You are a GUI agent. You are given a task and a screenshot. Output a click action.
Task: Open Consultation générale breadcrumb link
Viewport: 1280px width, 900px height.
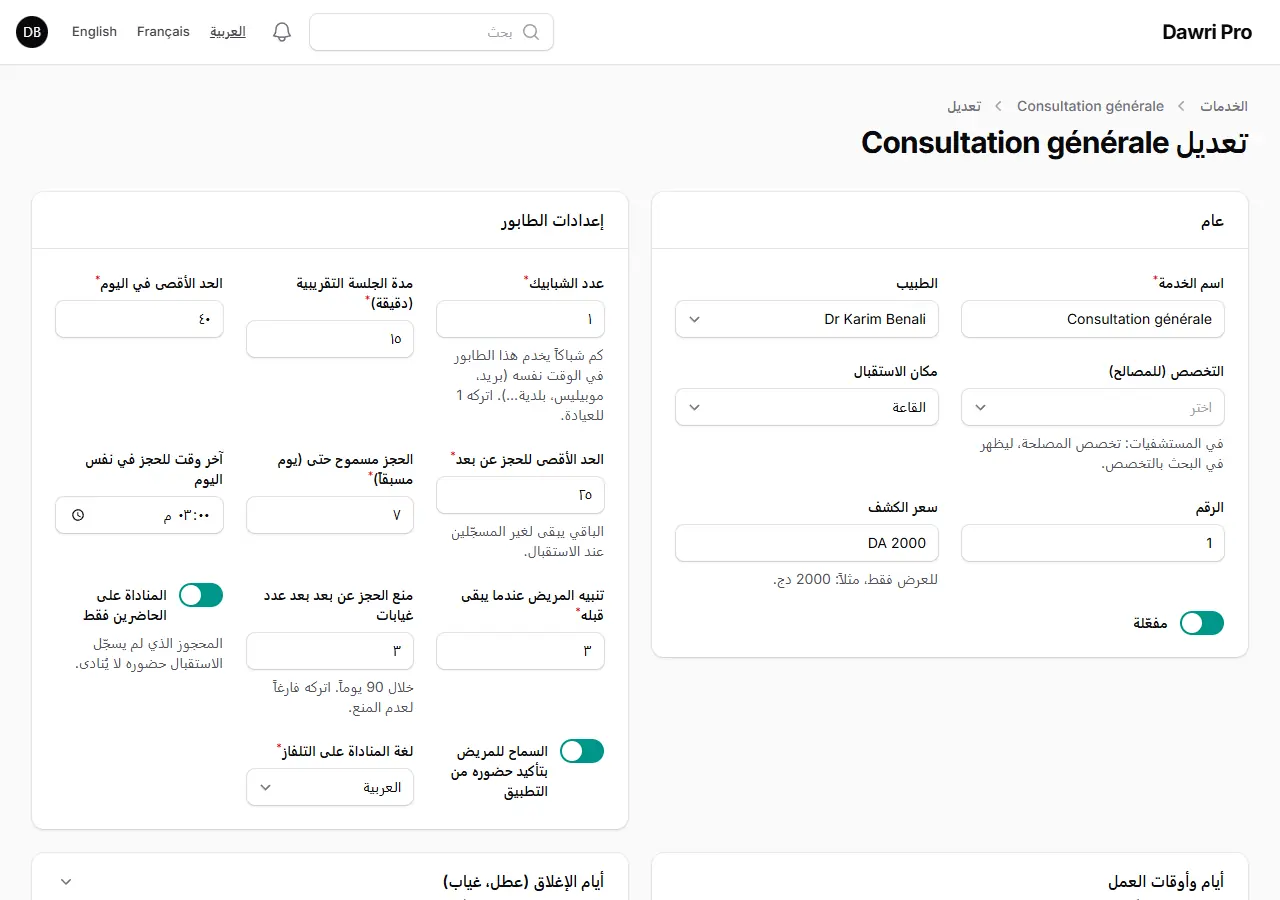[x=1090, y=106]
